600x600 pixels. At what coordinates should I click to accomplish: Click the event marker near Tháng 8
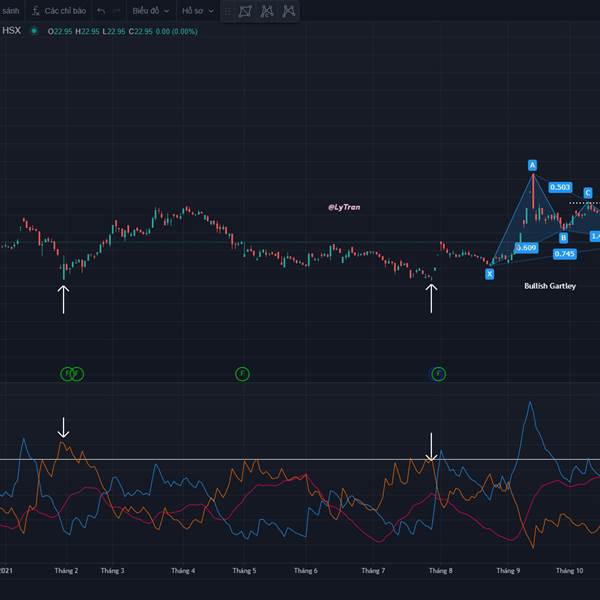tap(438, 374)
